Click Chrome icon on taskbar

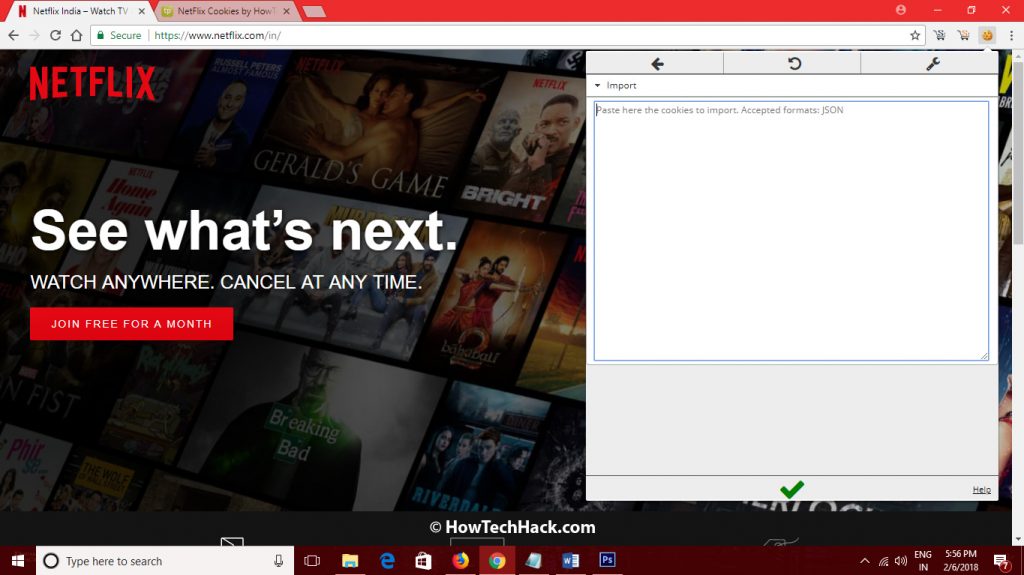click(x=497, y=561)
